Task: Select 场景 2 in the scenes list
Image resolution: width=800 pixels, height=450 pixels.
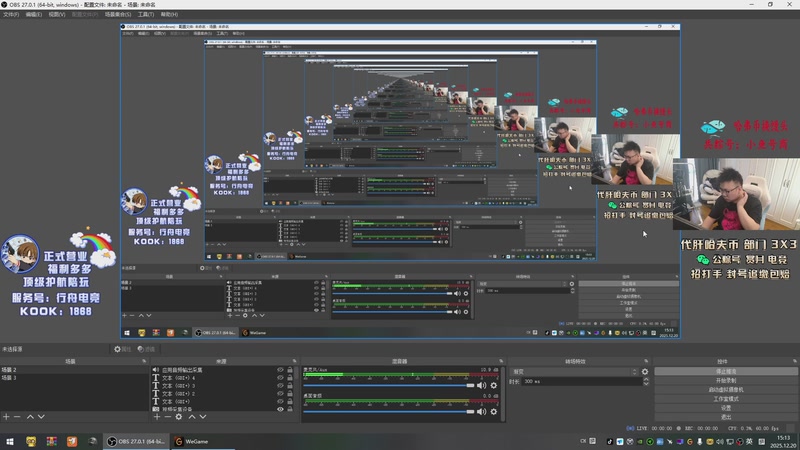Action: (74, 370)
